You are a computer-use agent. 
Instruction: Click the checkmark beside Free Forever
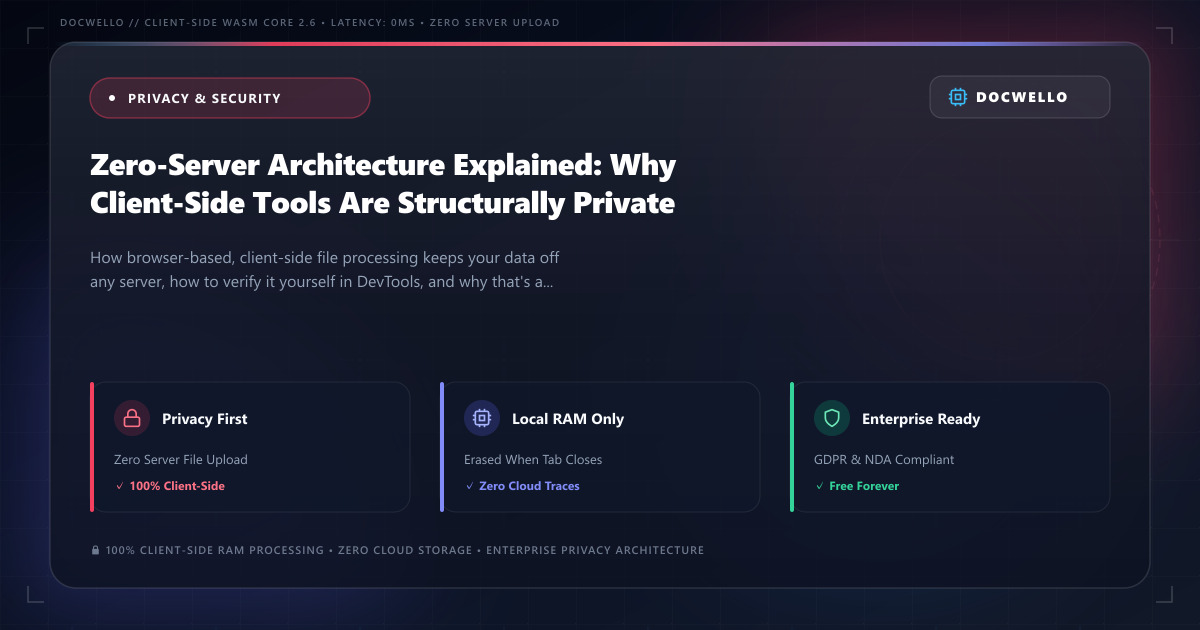coord(819,486)
